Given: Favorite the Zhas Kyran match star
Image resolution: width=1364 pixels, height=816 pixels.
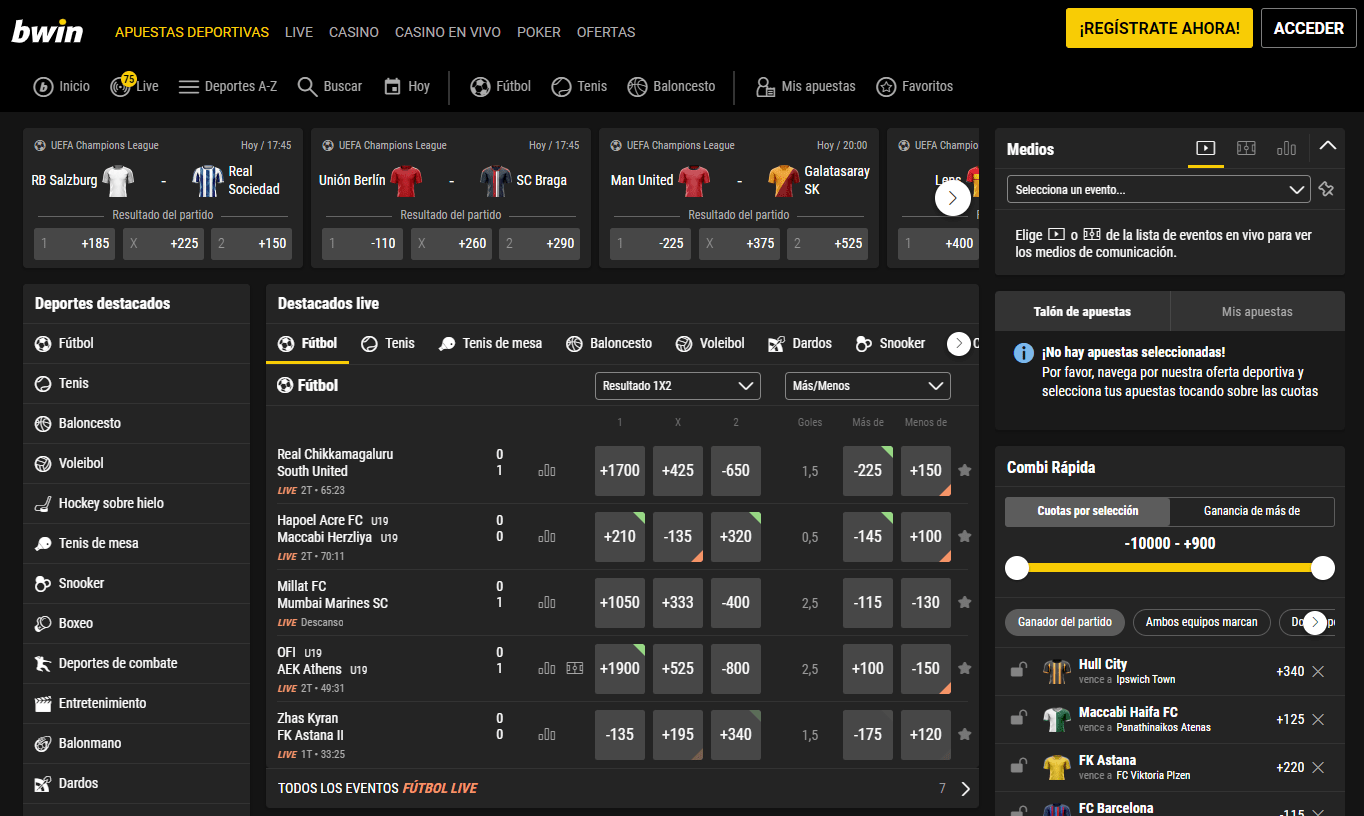Looking at the screenshot, I should point(964,735).
